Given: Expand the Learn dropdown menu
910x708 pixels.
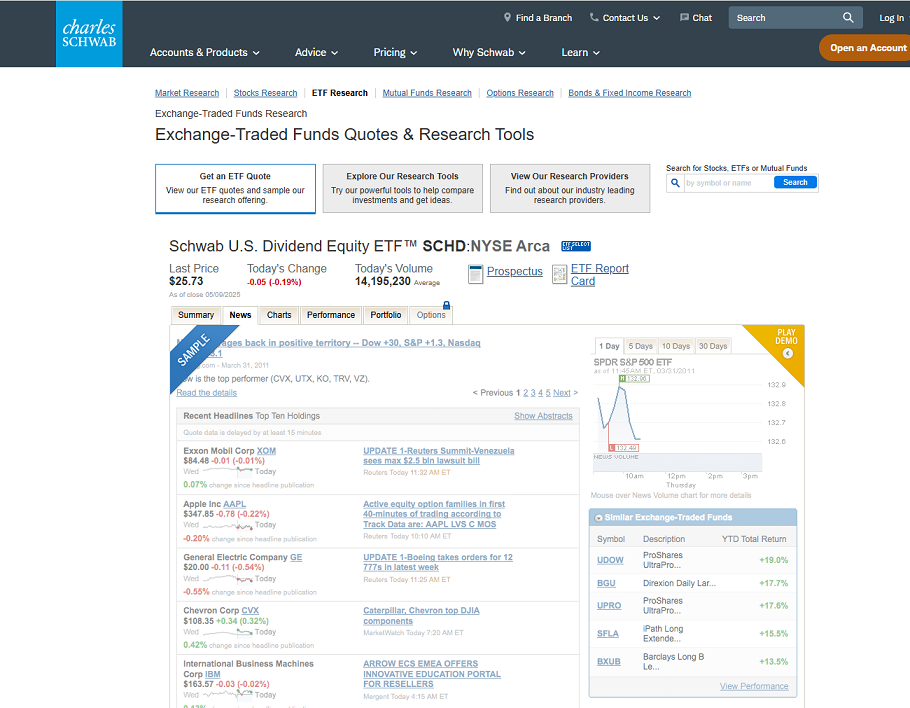Looking at the screenshot, I should coord(580,52).
